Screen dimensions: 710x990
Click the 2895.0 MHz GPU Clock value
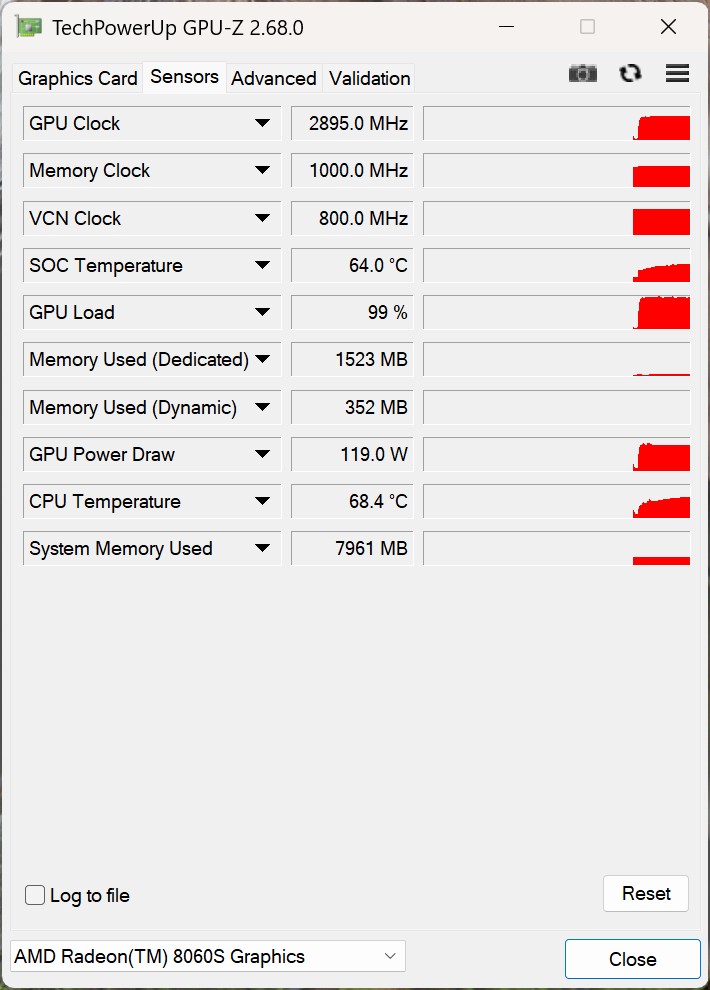pos(352,123)
